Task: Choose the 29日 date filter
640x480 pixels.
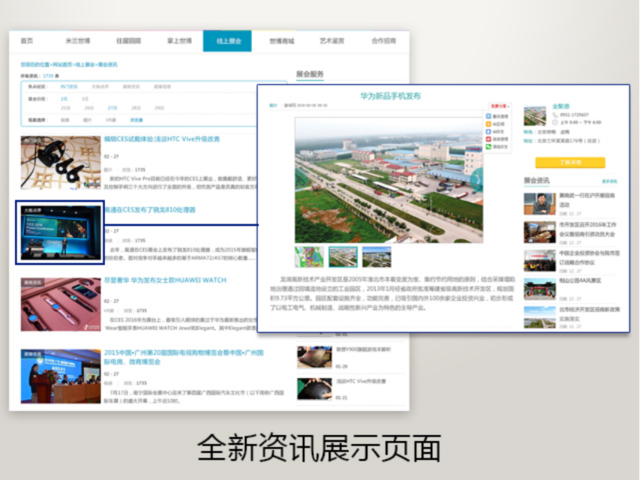Action: [x=159, y=108]
